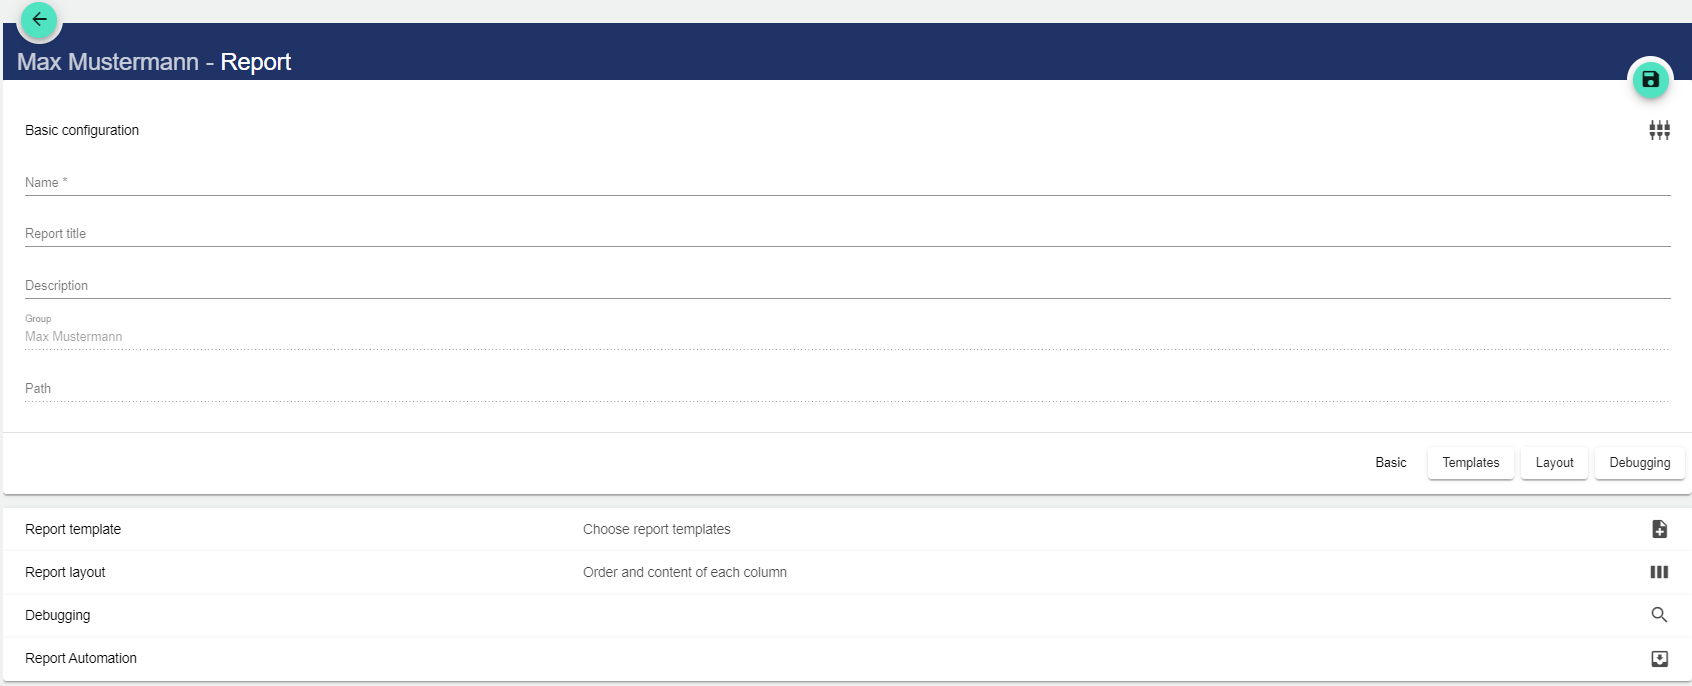1692x686 pixels.
Task: Click the Group field showing Max Mustermann
Action: [846, 337]
